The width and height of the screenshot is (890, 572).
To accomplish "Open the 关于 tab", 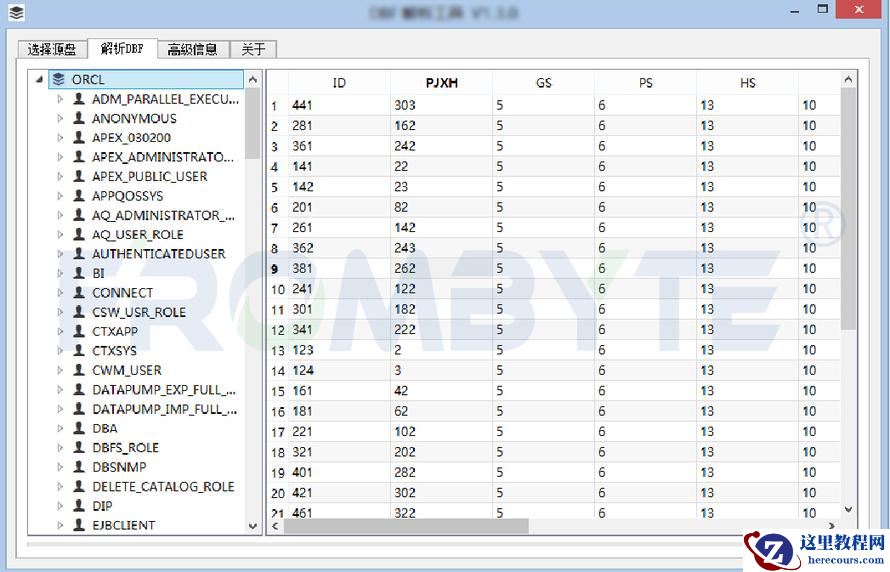I will [x=253, y=49].
